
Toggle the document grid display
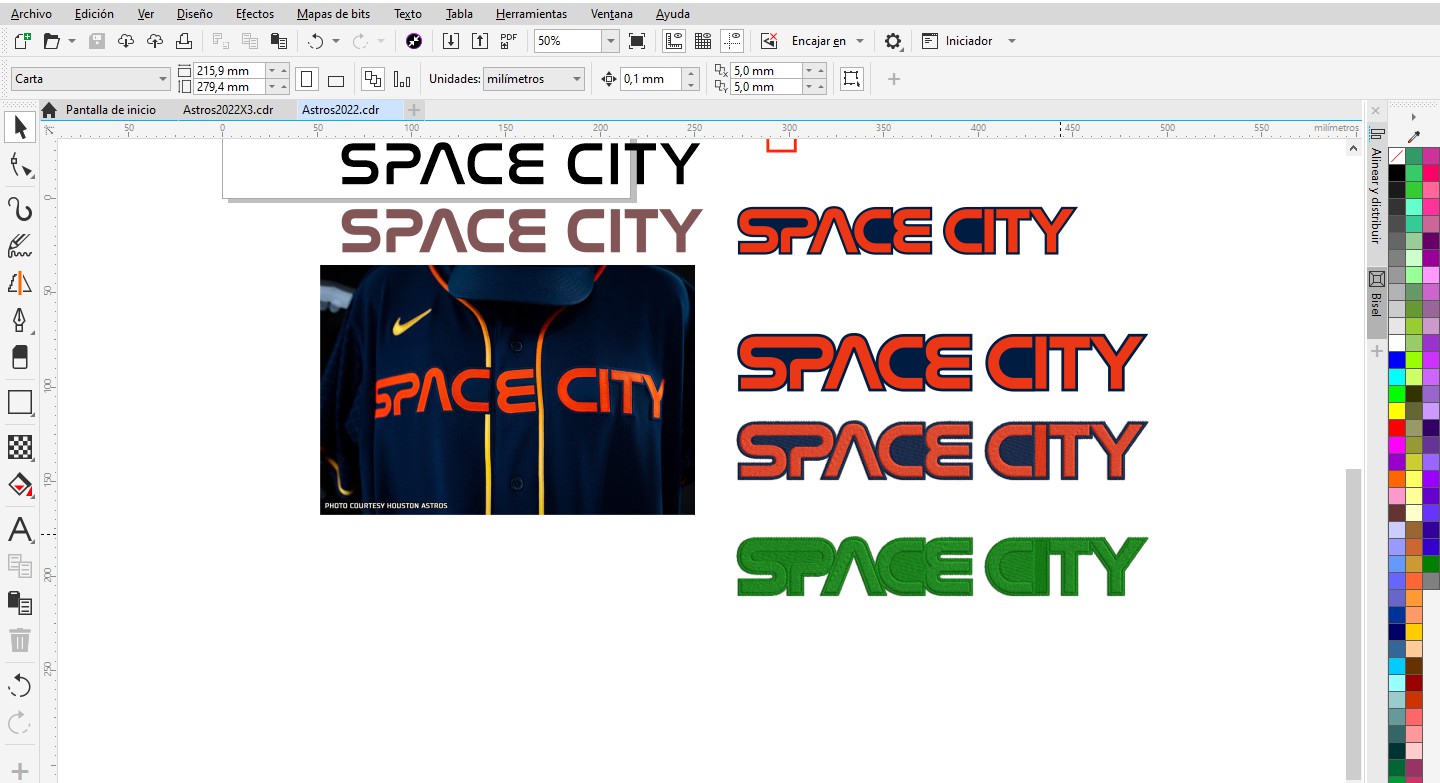click(x=703, y=41)
